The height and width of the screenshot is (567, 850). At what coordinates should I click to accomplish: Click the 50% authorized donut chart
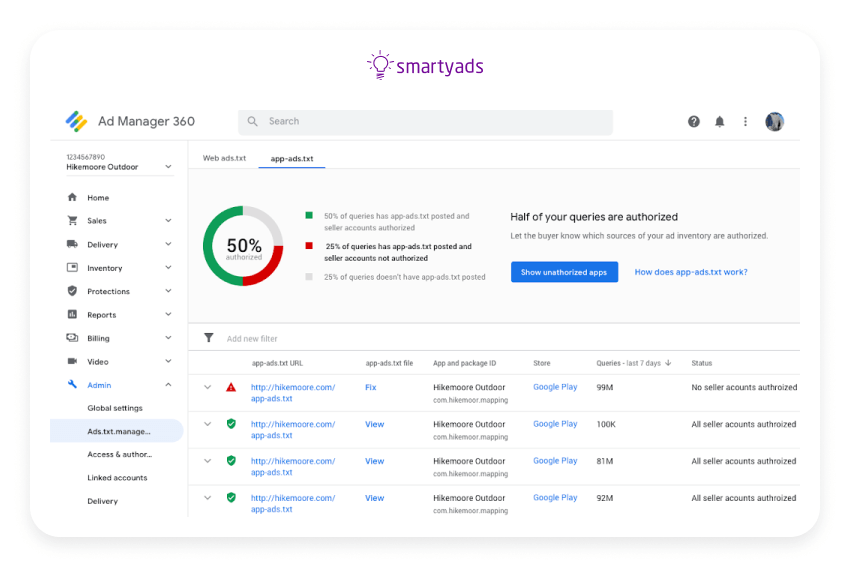tap(243, 246)
